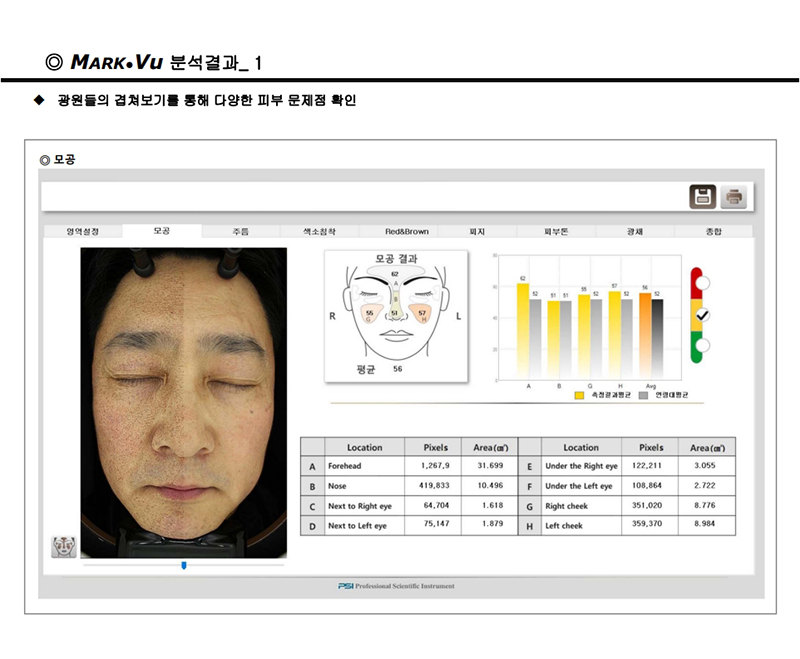Select the green severity indicator
The width and height of the screenshot is (800, 659).
(x=705, y=343)
